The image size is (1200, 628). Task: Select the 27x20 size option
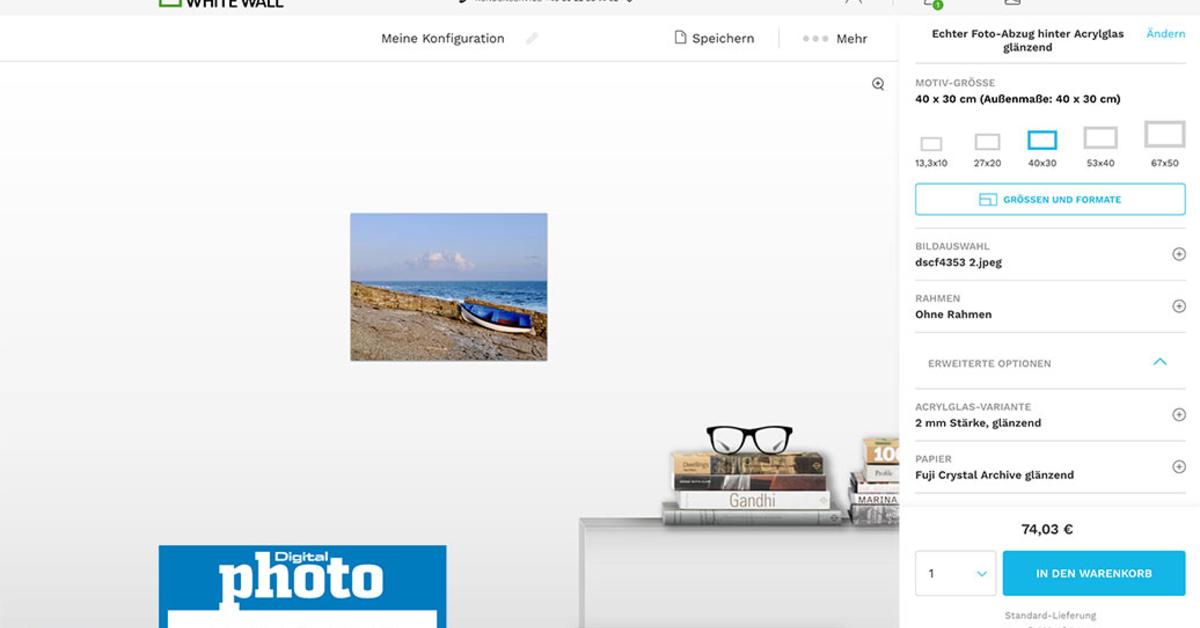coord(987,150)
